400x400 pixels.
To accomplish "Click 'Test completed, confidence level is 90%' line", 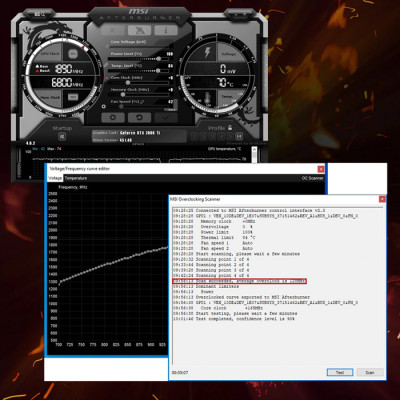I will (233, 319).
